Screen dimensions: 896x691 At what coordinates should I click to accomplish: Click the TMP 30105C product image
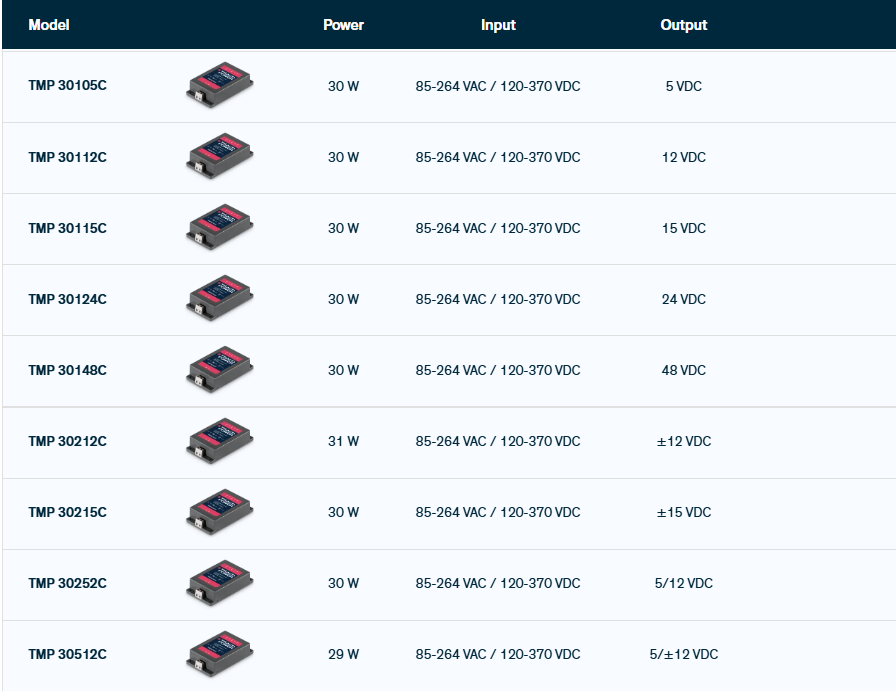click(219, 86)
